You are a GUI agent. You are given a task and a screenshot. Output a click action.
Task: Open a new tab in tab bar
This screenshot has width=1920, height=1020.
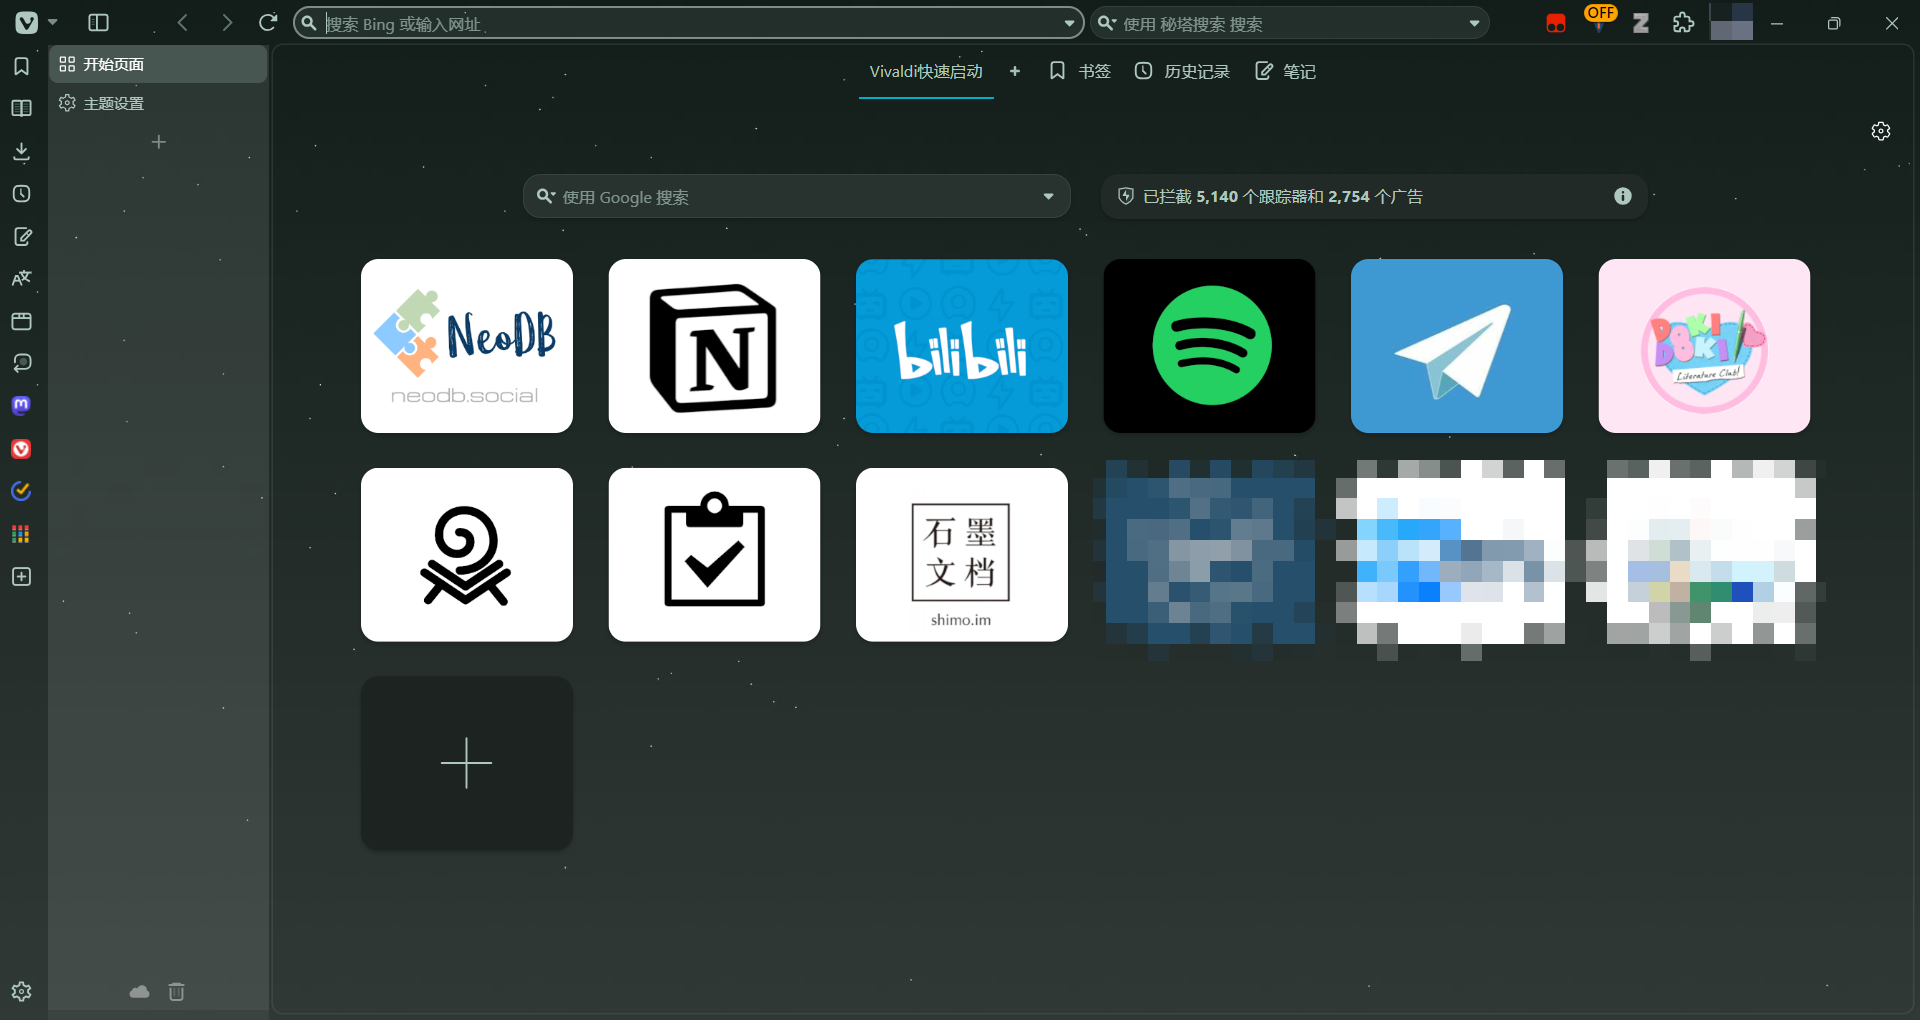158,142
